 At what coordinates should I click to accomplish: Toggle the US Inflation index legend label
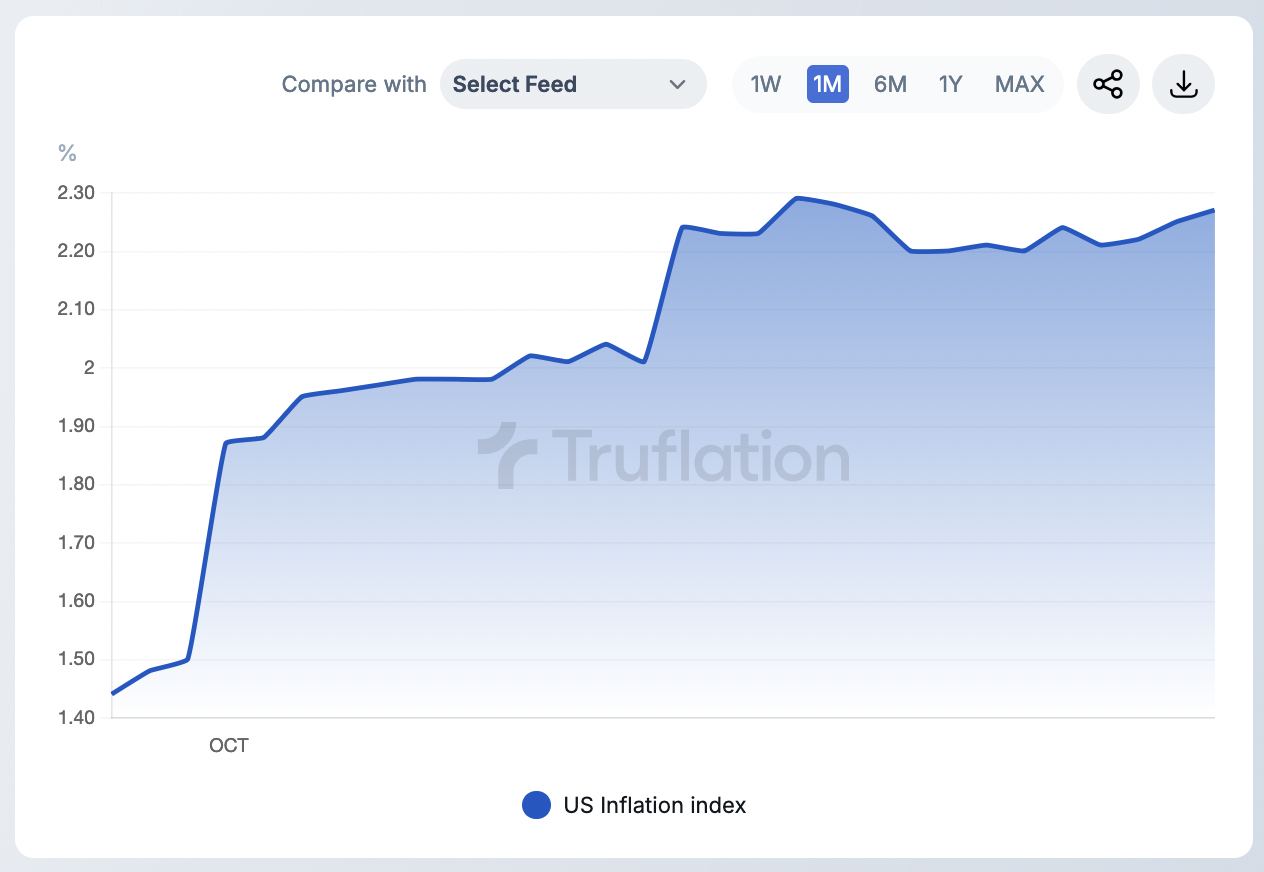[654, 805]
